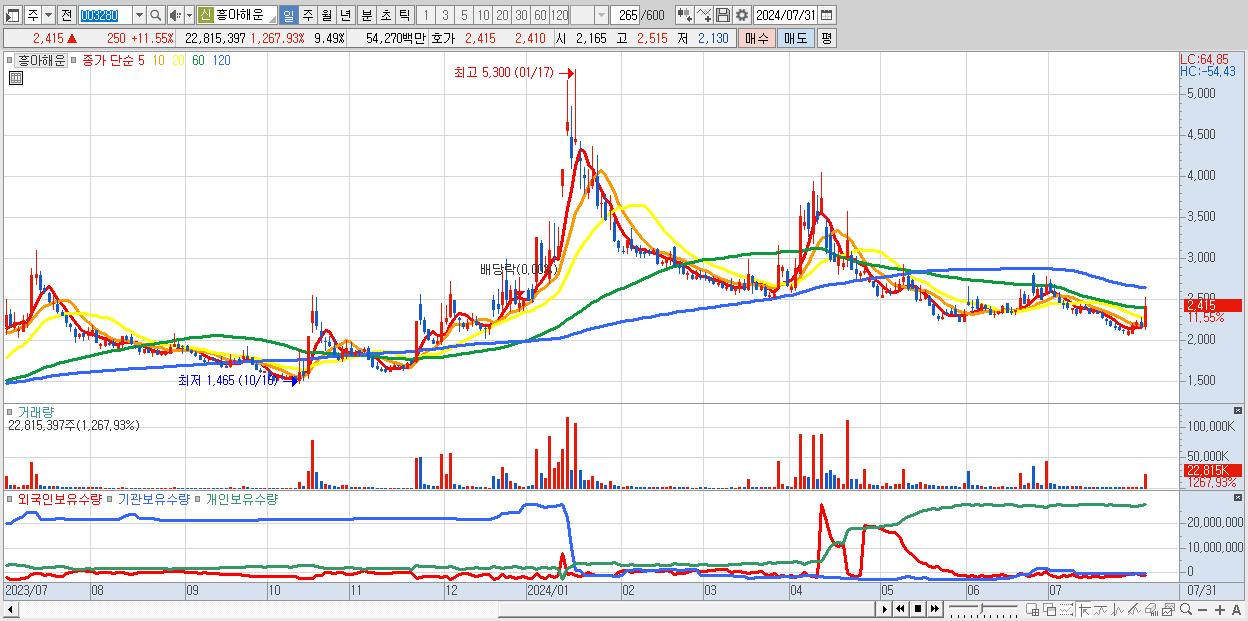Click the 기관보유수량 legend label
1248x621 pixels.
tap(154, 498)
